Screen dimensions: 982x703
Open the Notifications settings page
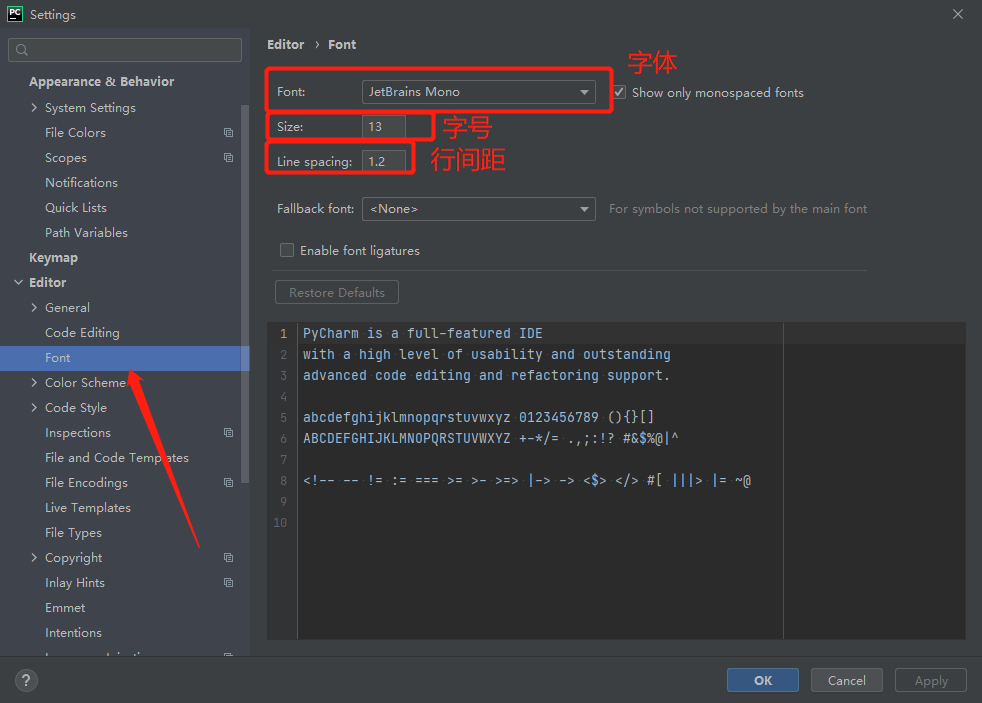[81, 183]
